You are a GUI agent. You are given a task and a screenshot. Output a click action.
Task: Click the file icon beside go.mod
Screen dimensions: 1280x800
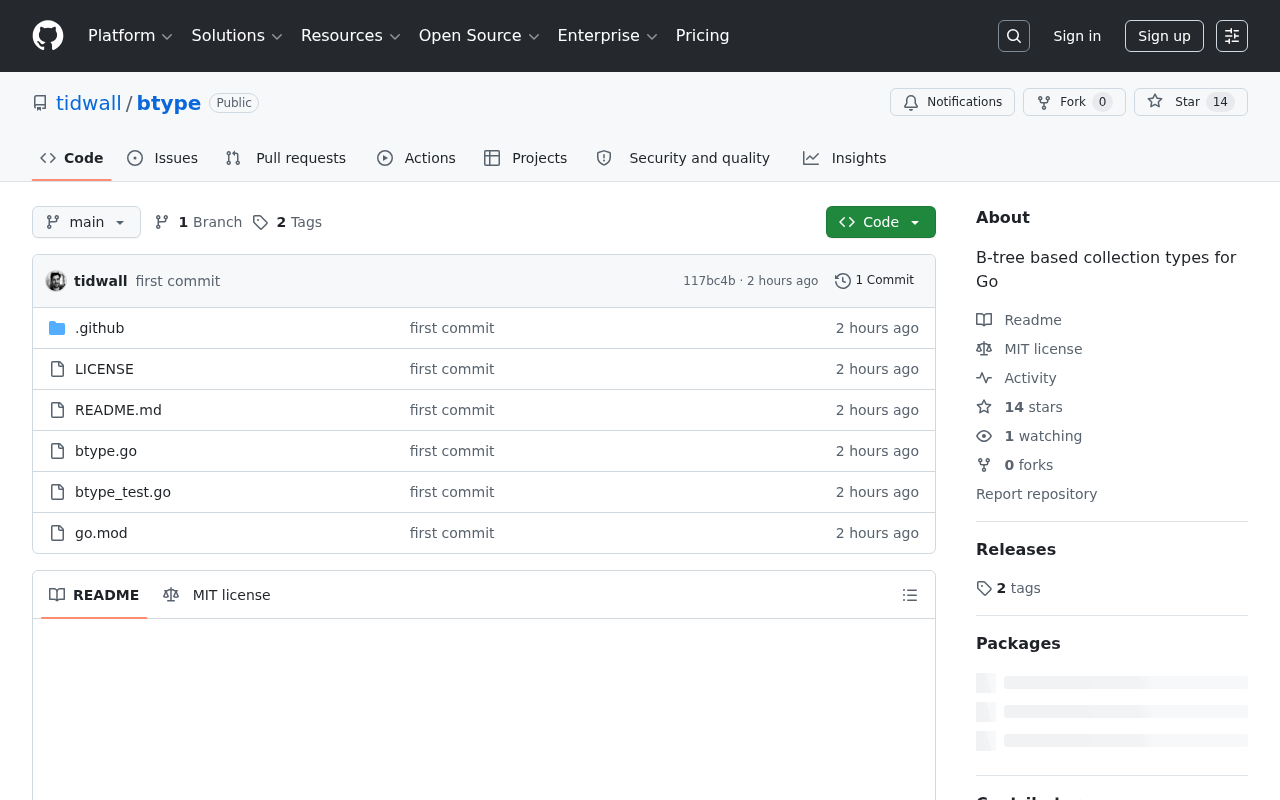click(57, 533)
